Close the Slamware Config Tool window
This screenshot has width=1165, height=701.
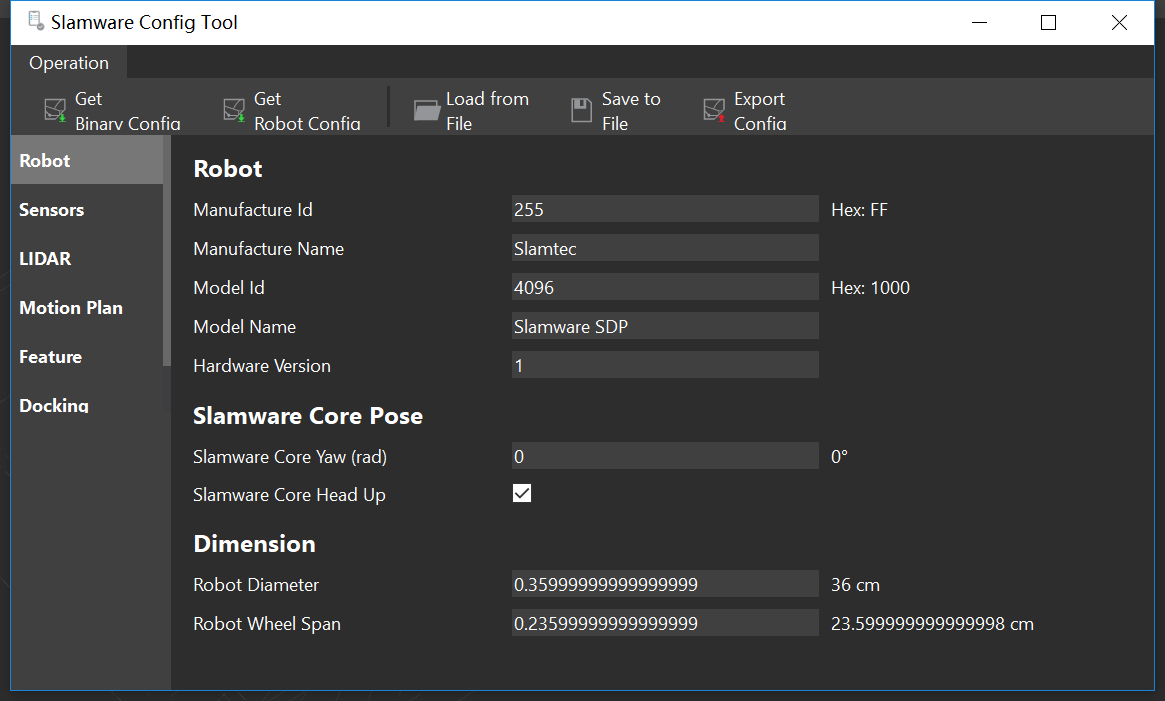click(1119, 22)
